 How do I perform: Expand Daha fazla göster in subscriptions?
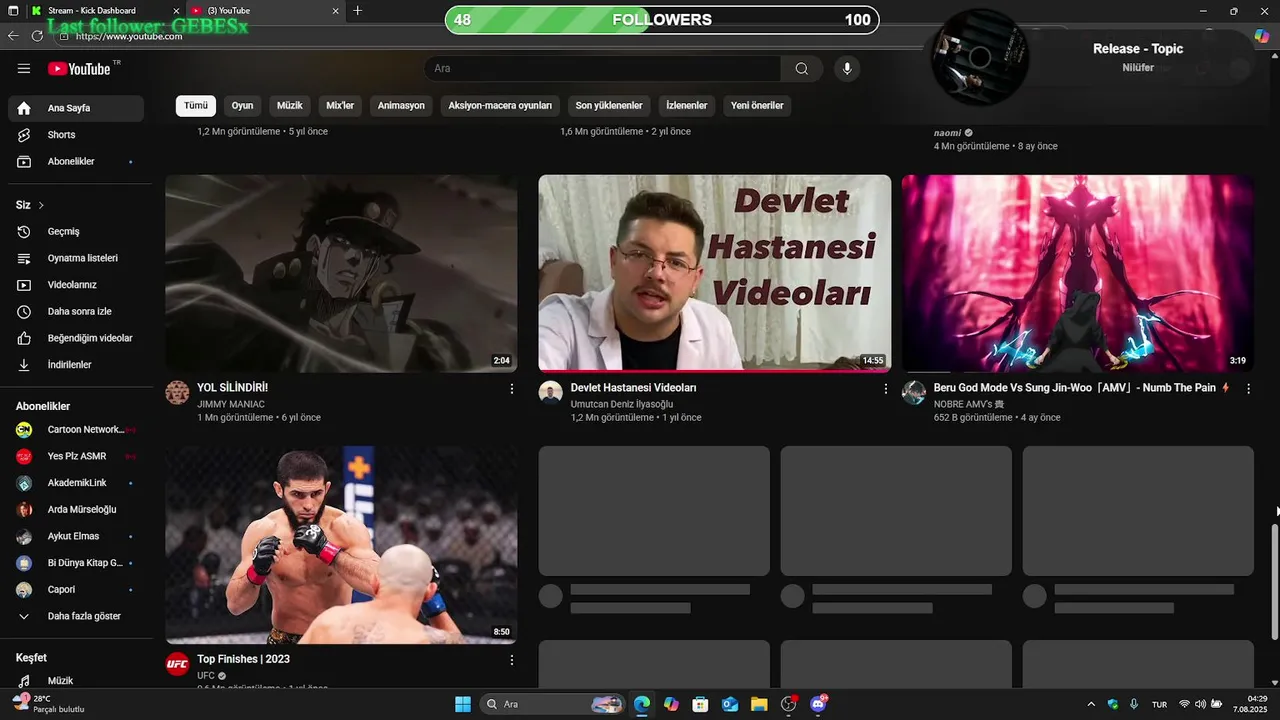click(76, 617)
